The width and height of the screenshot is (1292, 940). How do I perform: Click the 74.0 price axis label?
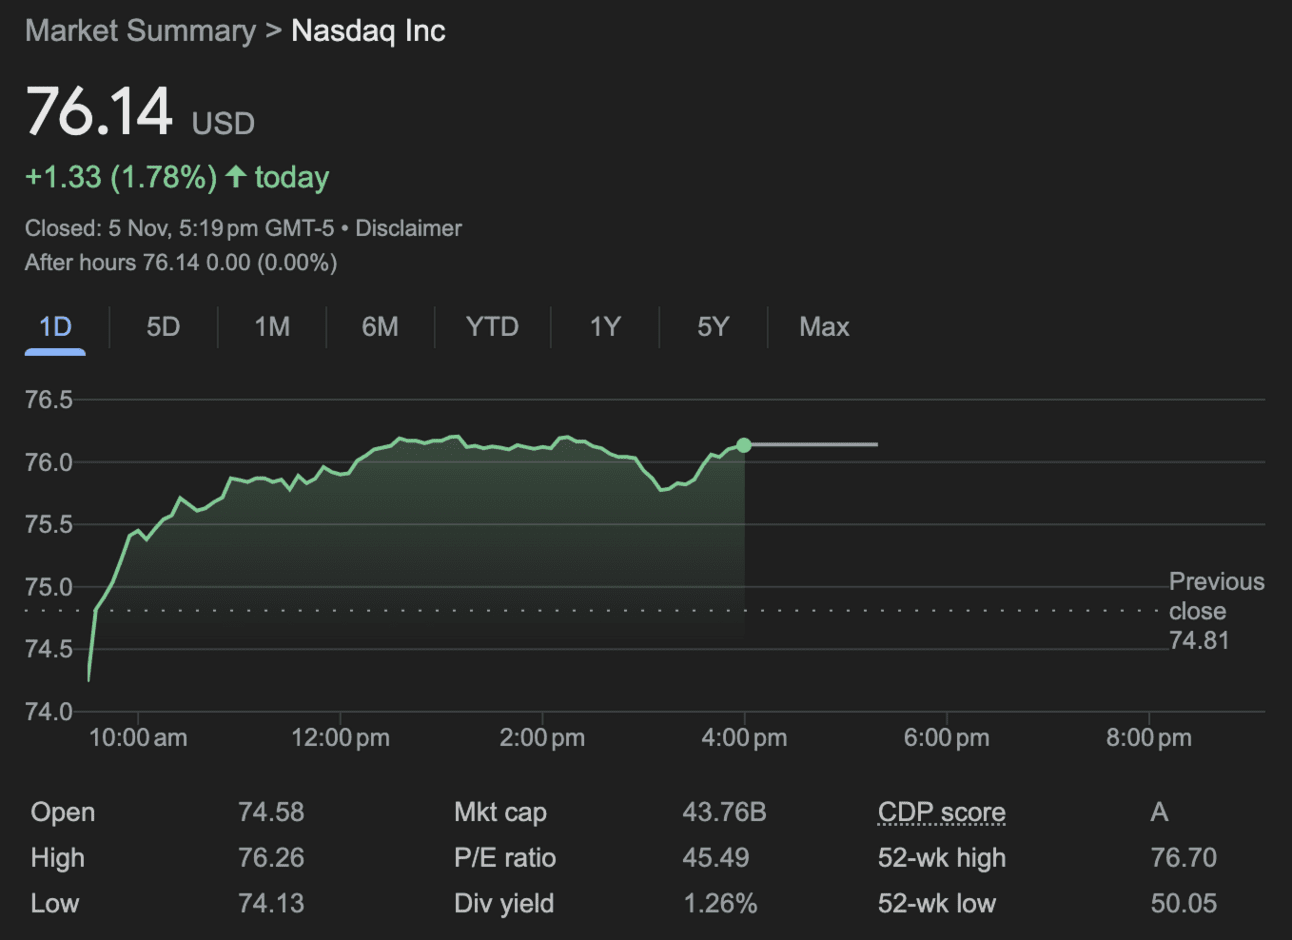pos(49,712)
